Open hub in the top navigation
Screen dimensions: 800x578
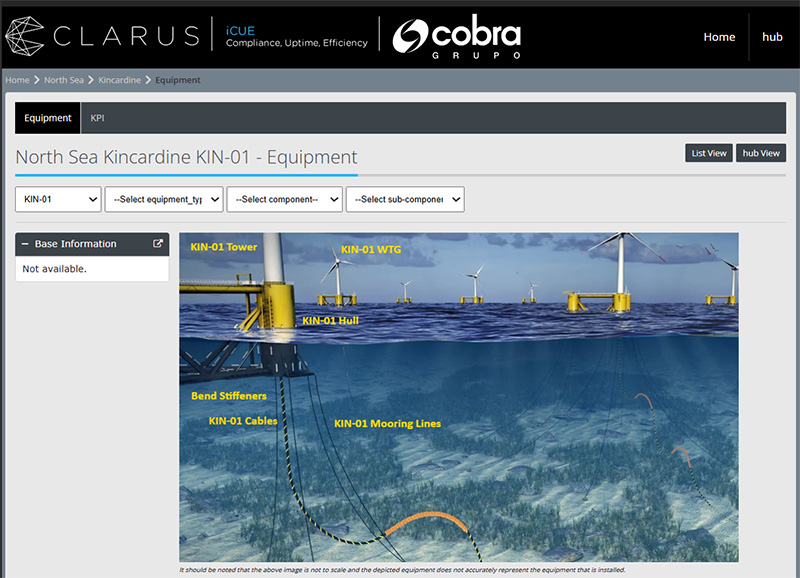click(772, 37)
